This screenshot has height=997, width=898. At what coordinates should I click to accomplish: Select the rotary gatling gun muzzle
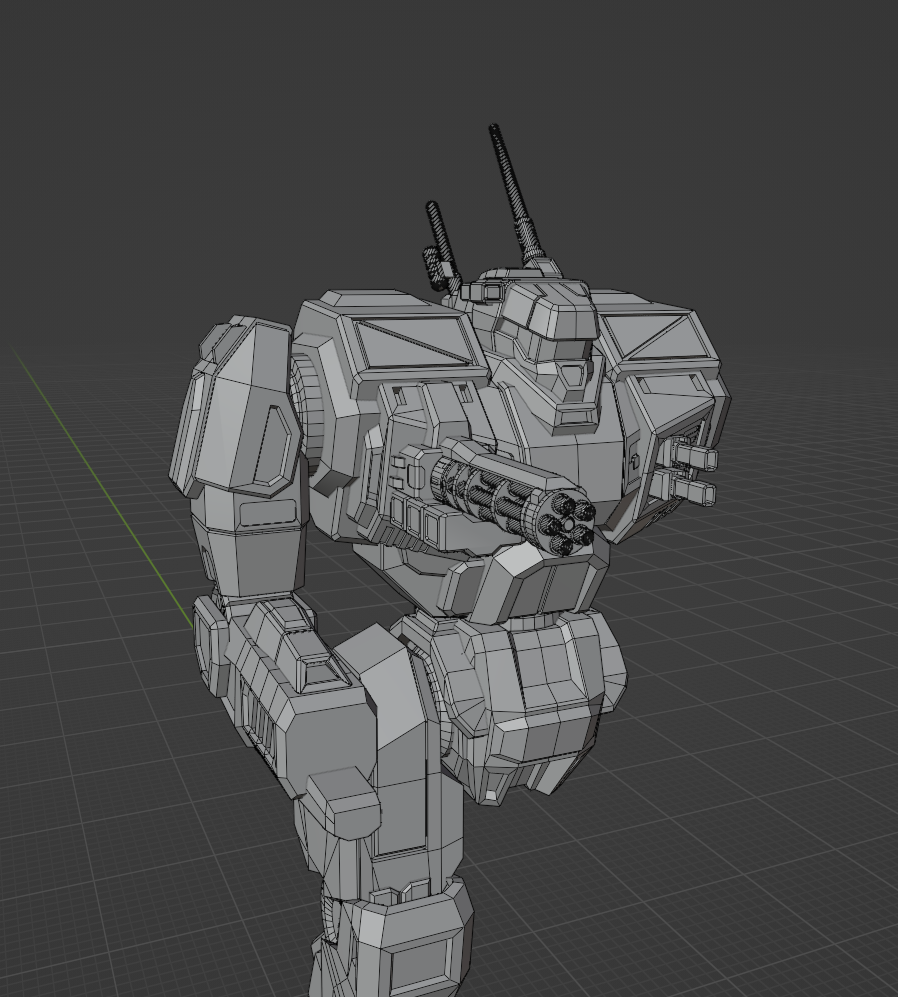[x=566, y=524]
